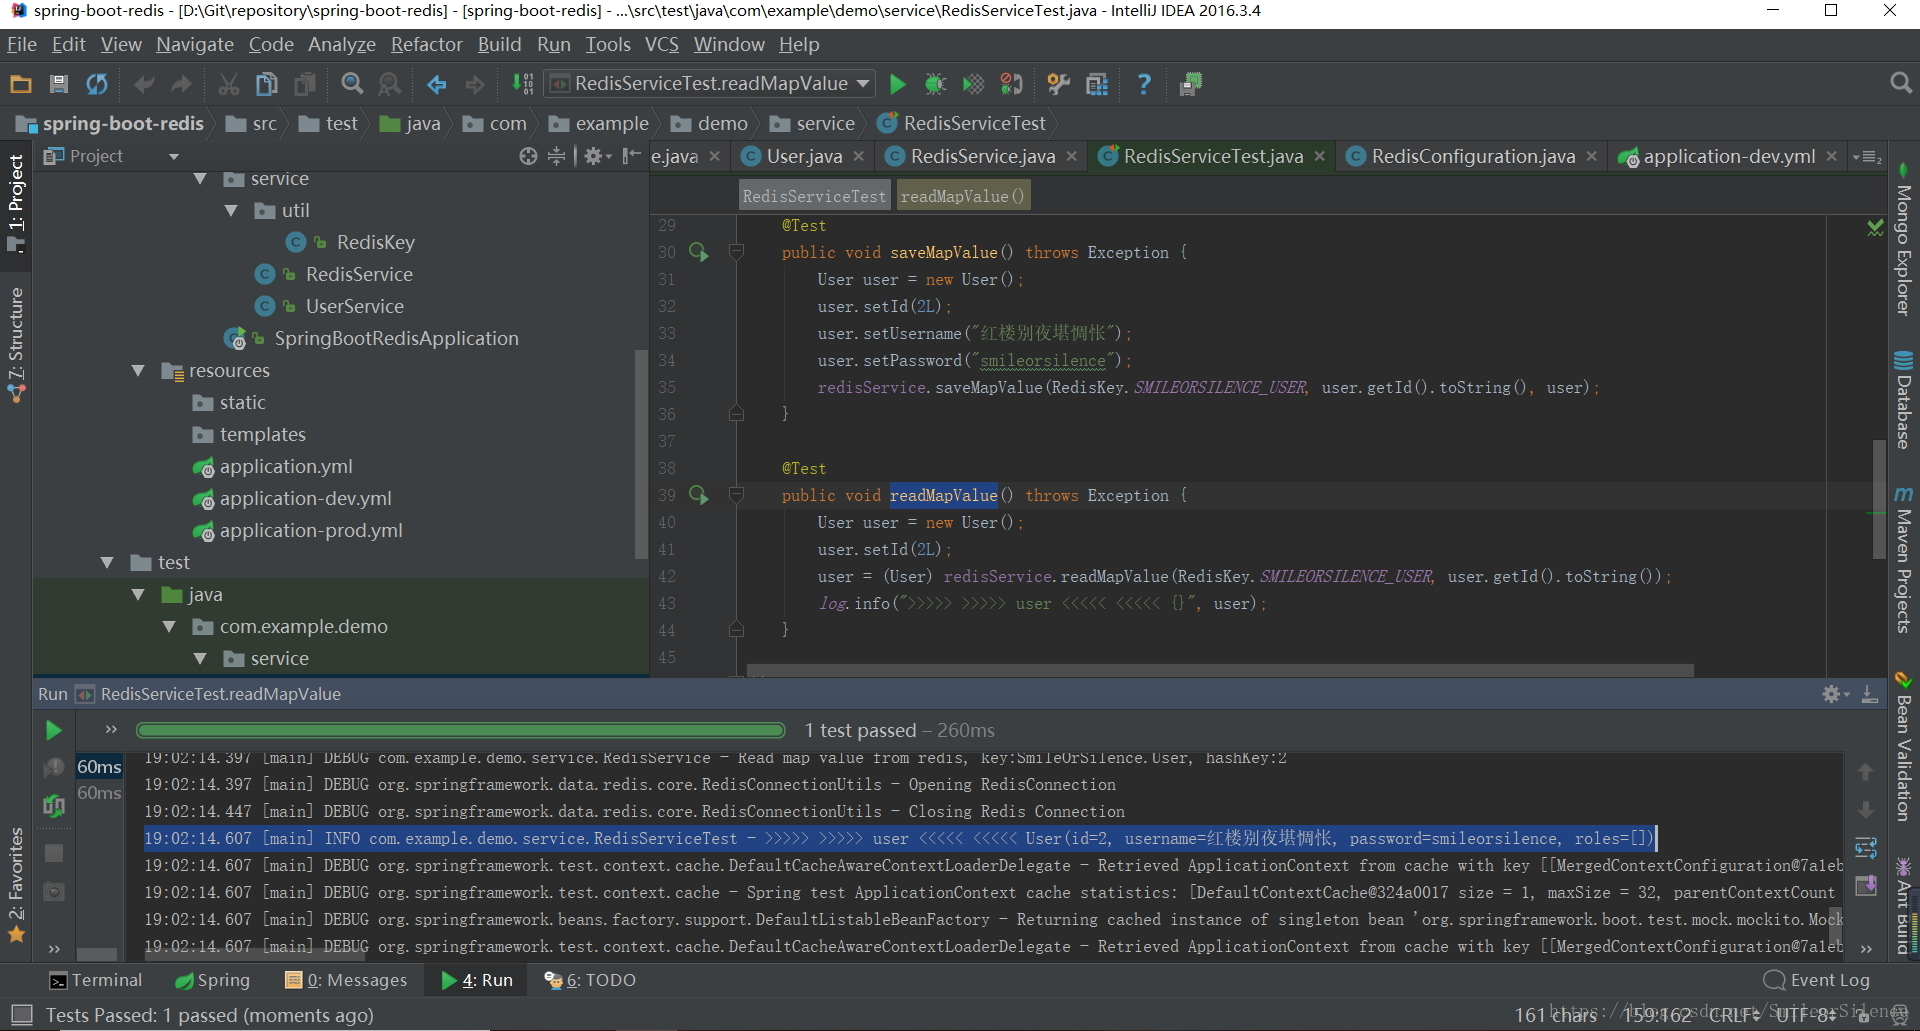Switch to the RedisService.java tab
The image size is (1920, 1031).
tap(982, 156)
